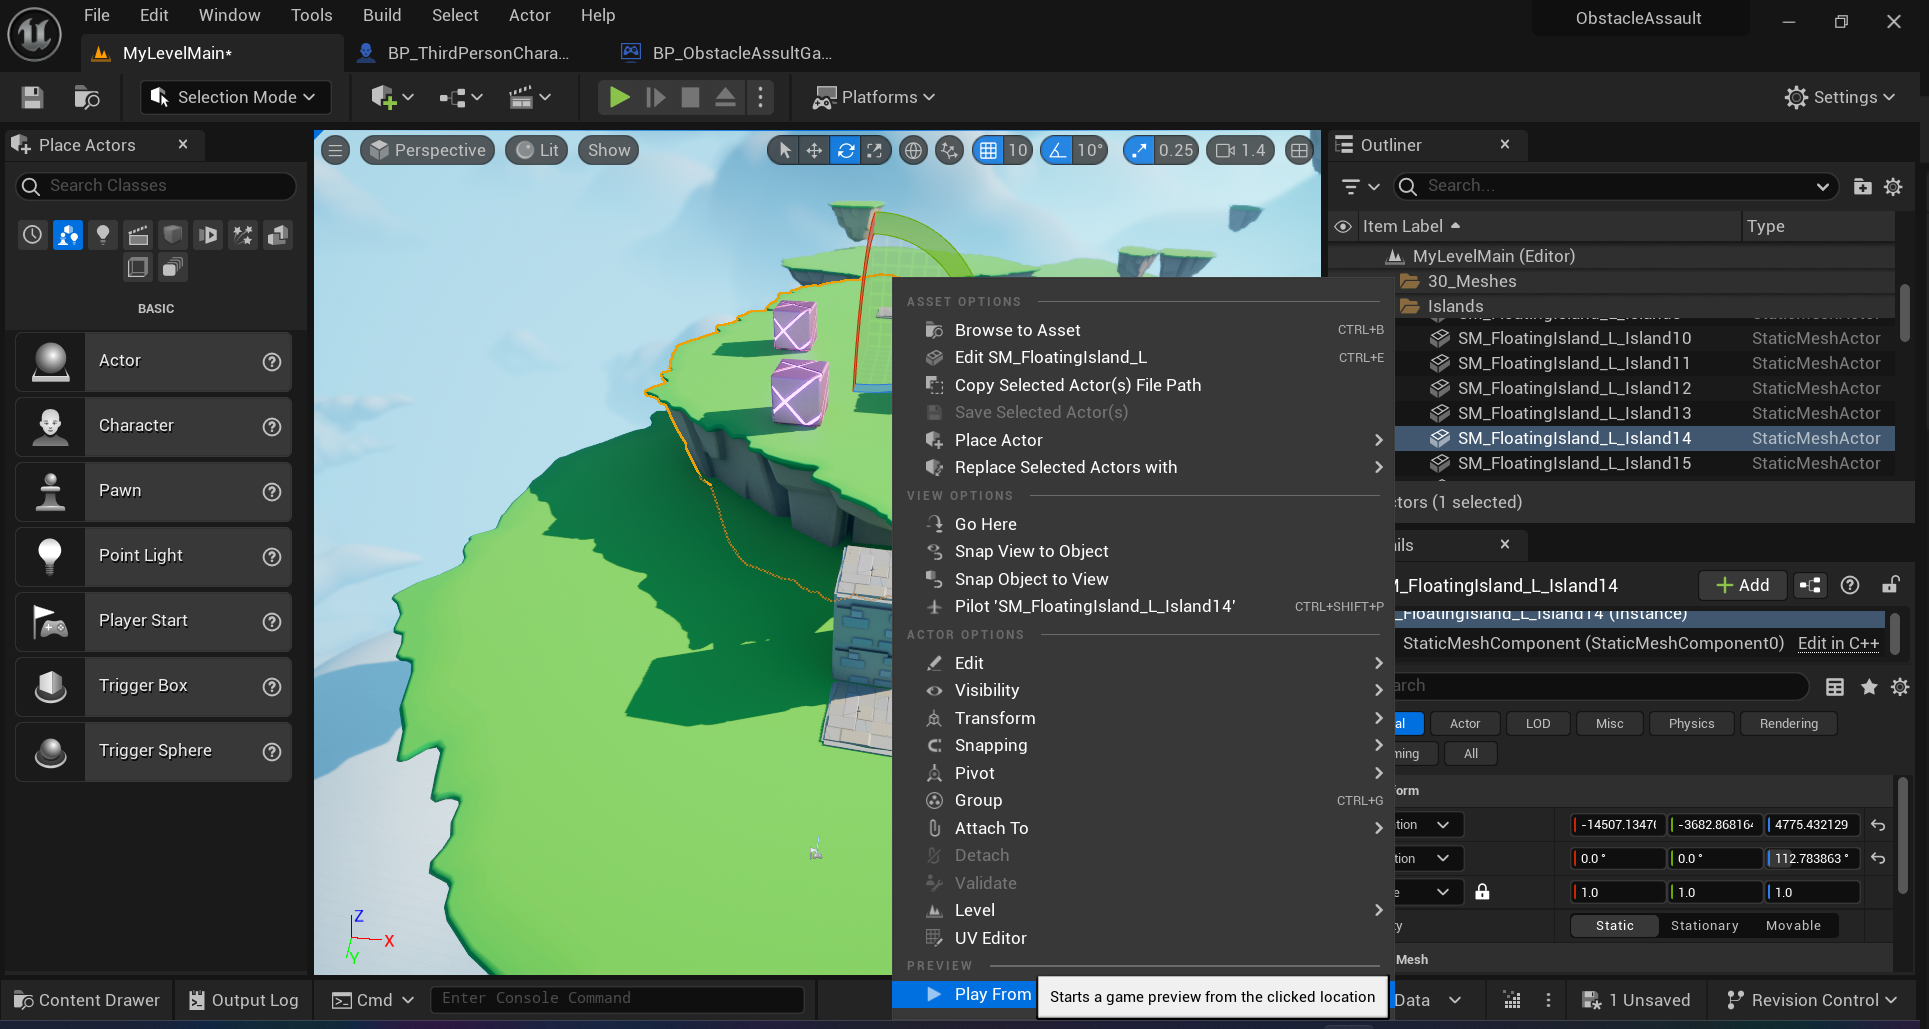The height and width of the screenshot is (1029, 1929).
Task: Open the Content Drawer
Action: point(87,1000)
